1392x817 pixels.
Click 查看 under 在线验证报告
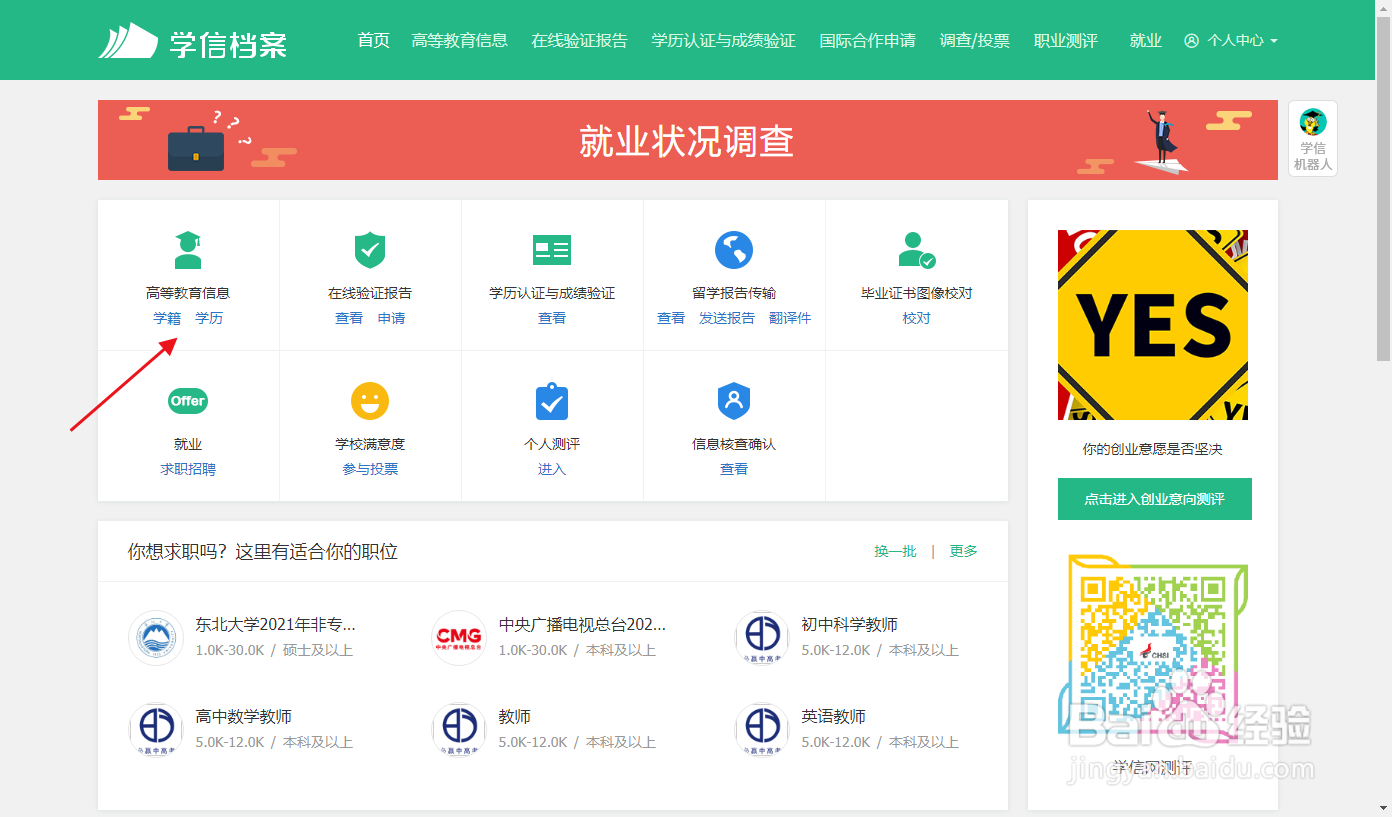tap(349, 318)
